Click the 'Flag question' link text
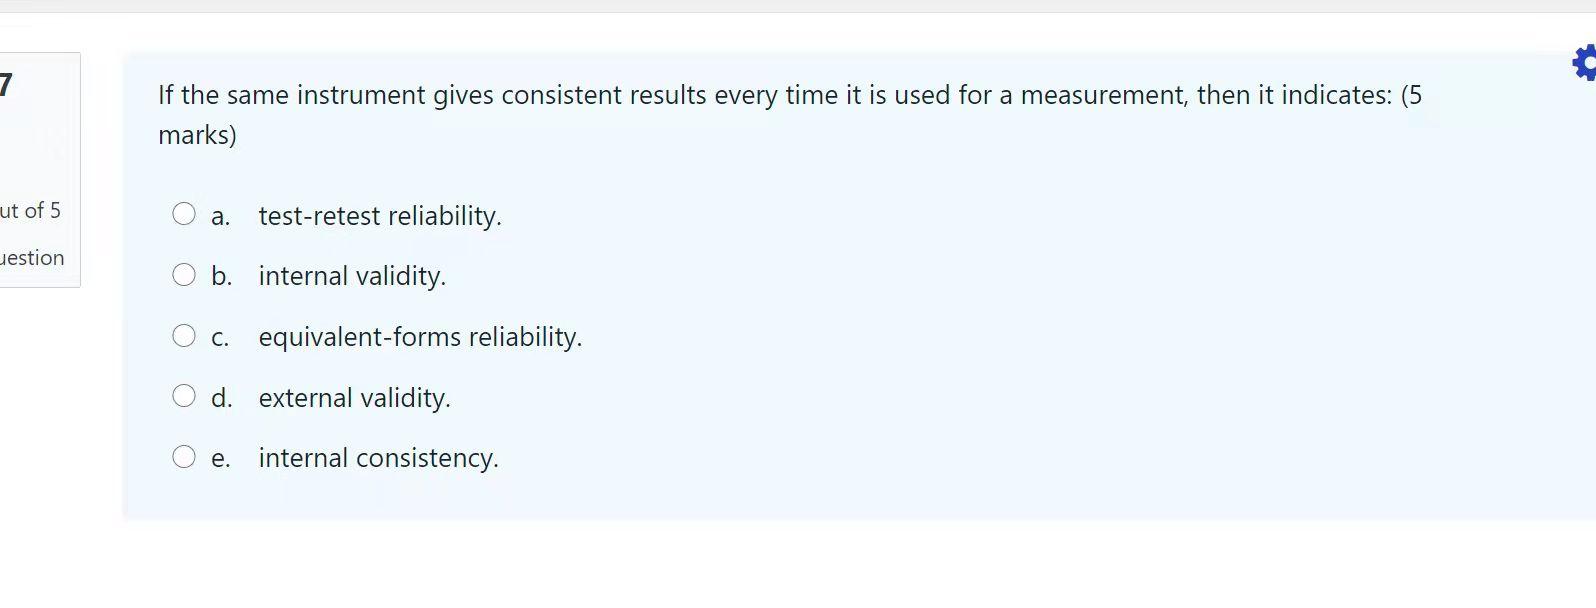 [x=32, y=257]
